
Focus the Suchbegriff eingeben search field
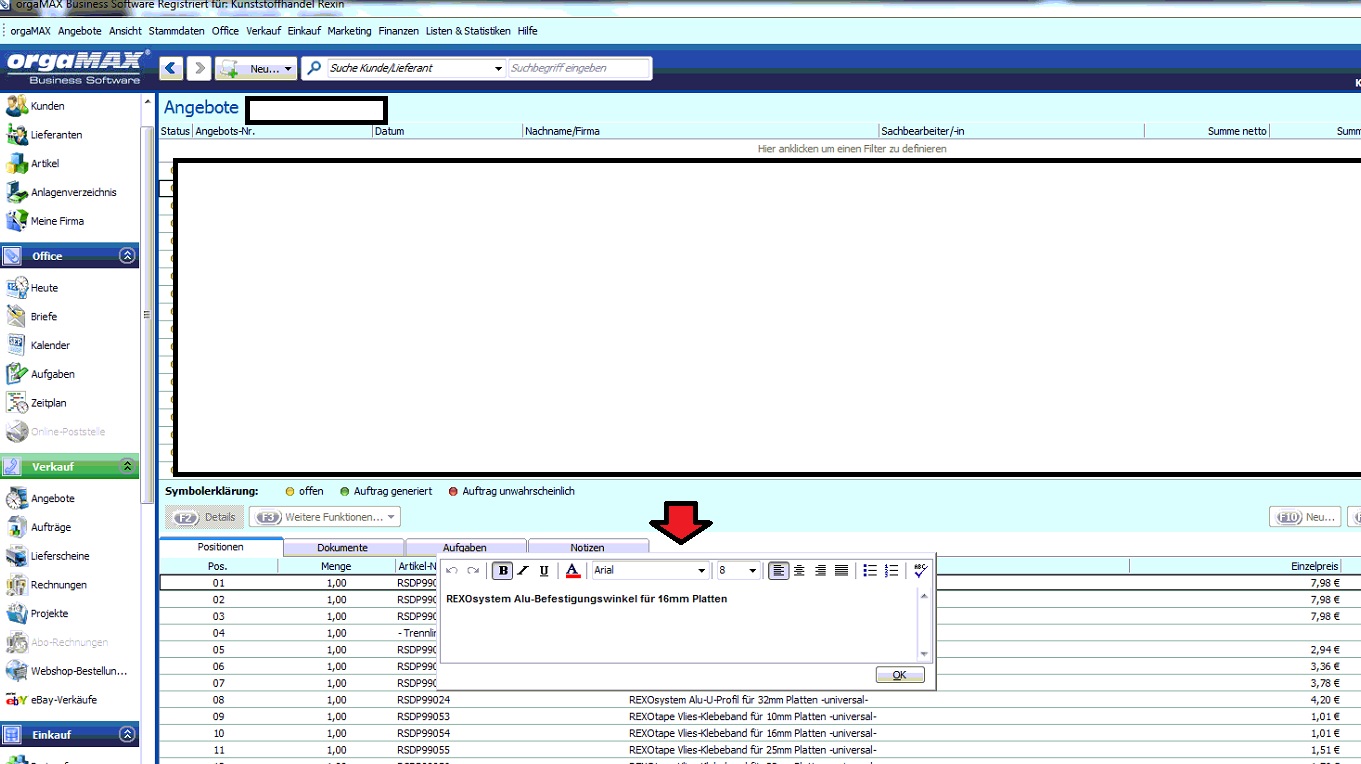[x=580, y=68]
